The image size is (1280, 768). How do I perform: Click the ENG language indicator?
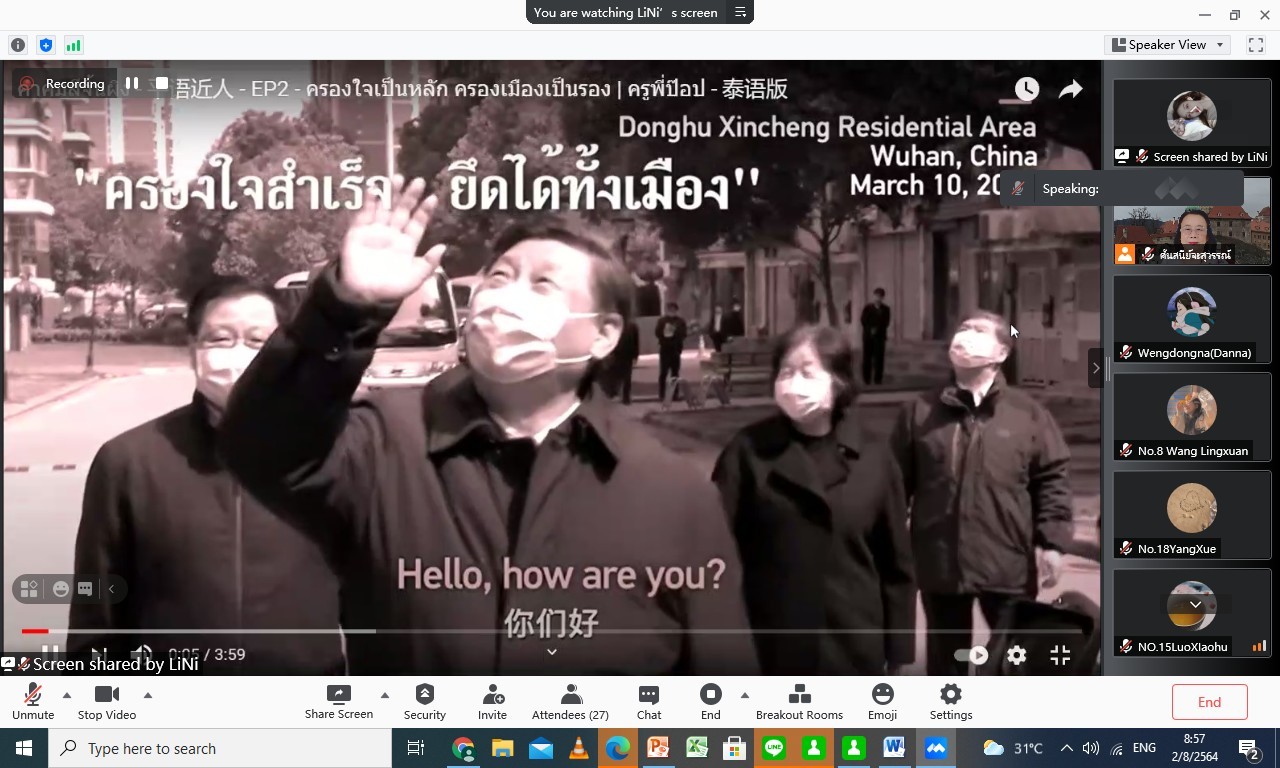[x=1144, y=748]
